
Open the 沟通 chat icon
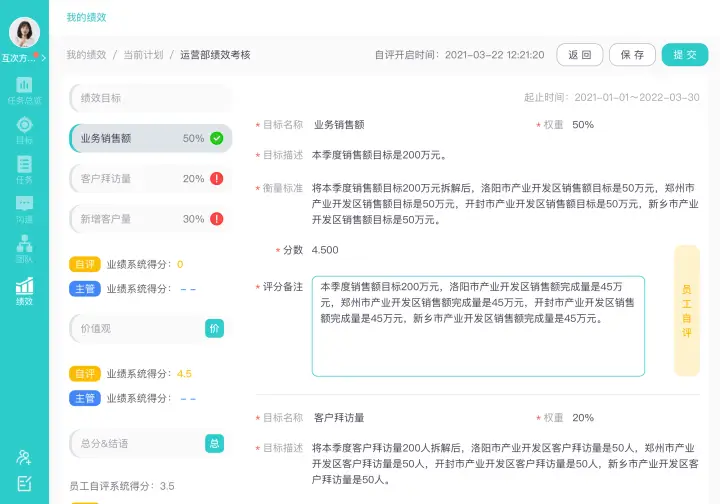coord(24,209)
